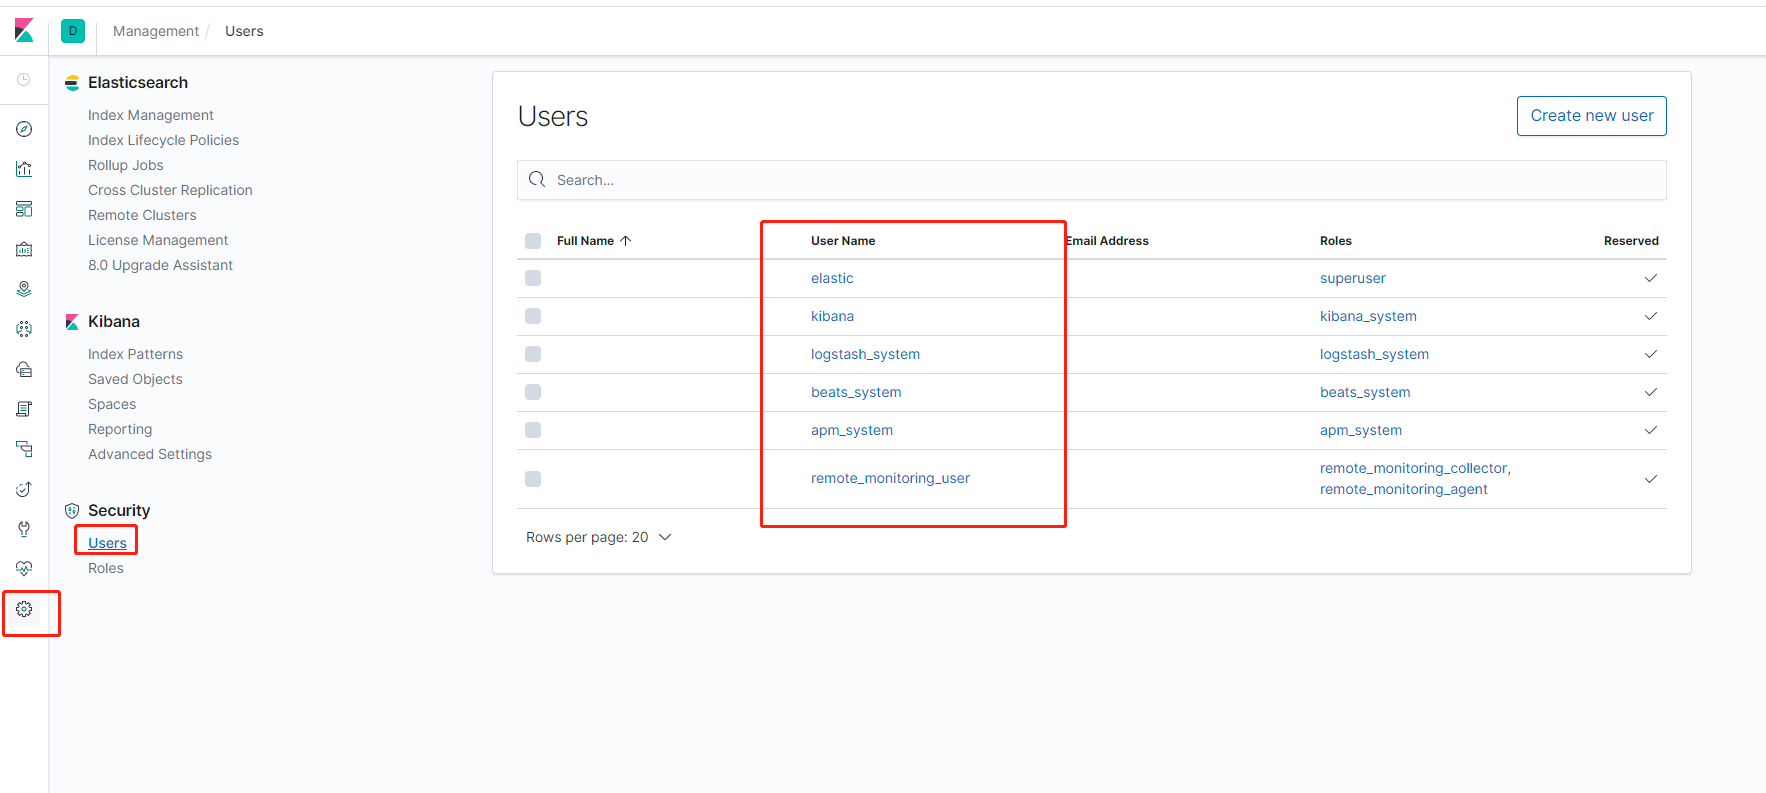Open the recently viewed clock icon
Image resolution: width=1766 pixels, height=793 pixels.
tap(24, 79)
